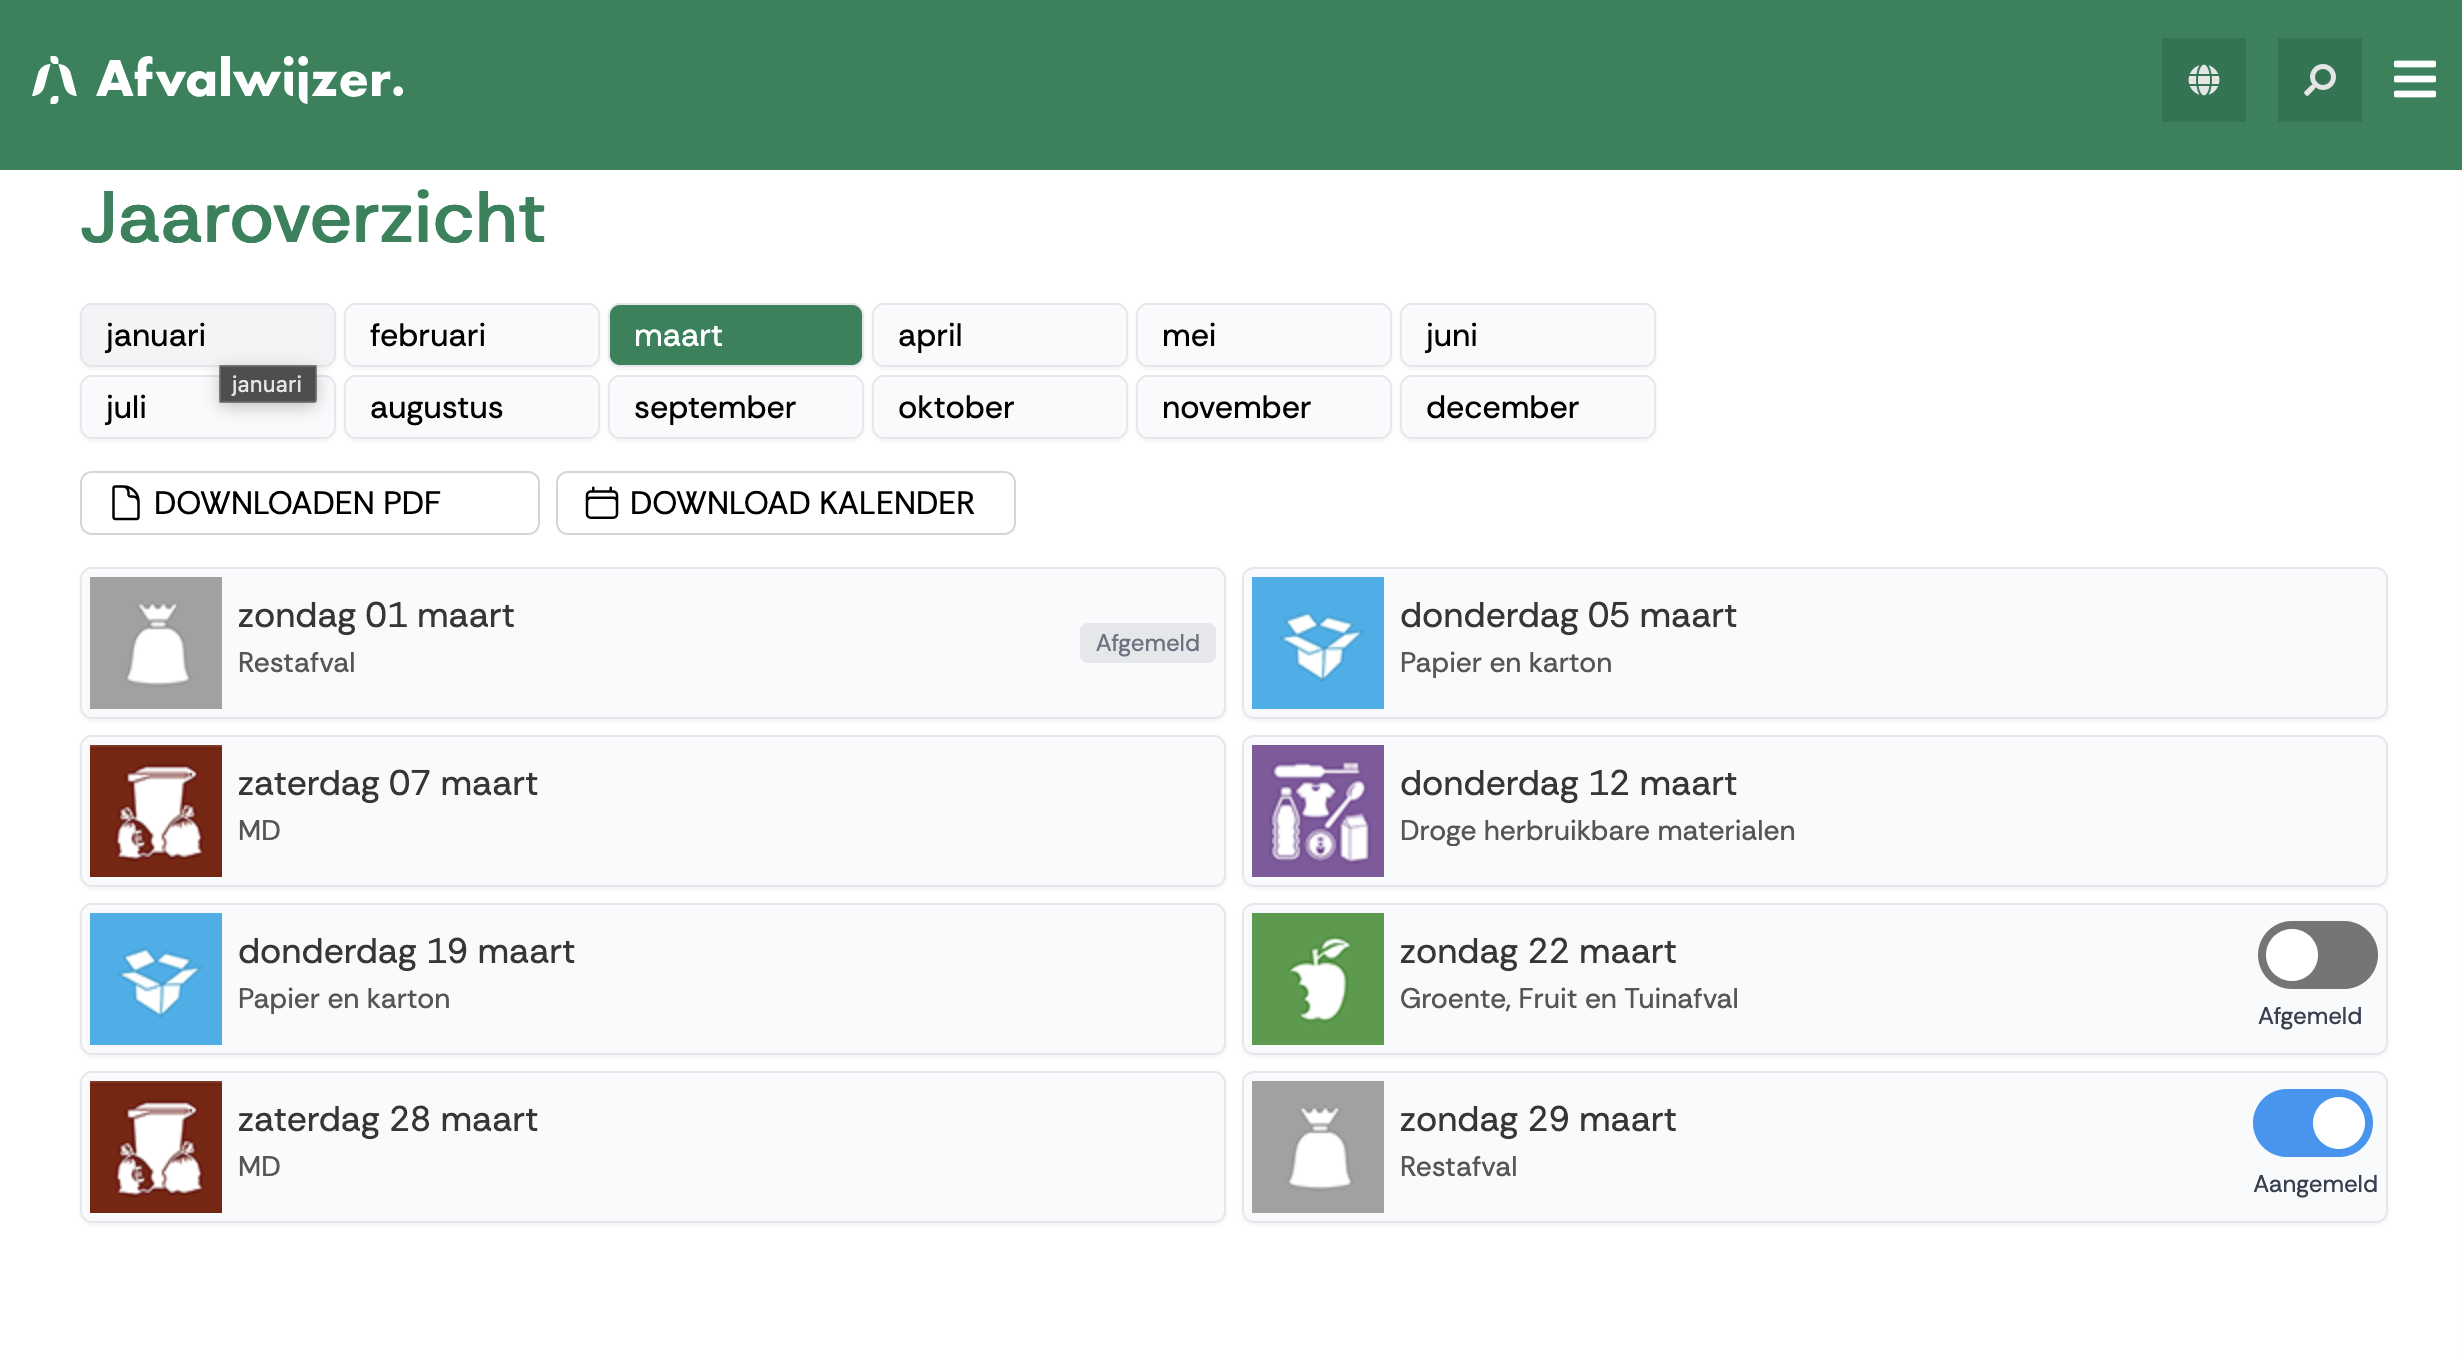2462x1354 pixels.
Task: Click the Downloaden PDF button
Action: click(x=309, y=503)
